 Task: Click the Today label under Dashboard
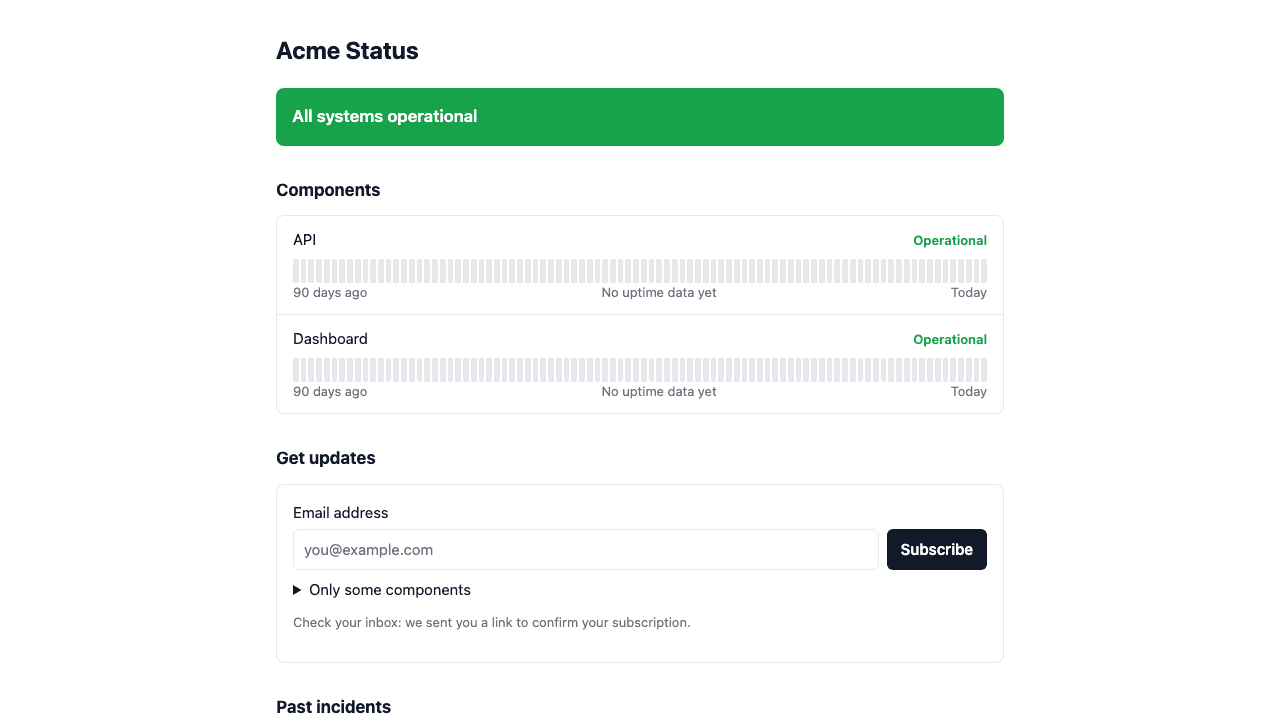[969, 392]
